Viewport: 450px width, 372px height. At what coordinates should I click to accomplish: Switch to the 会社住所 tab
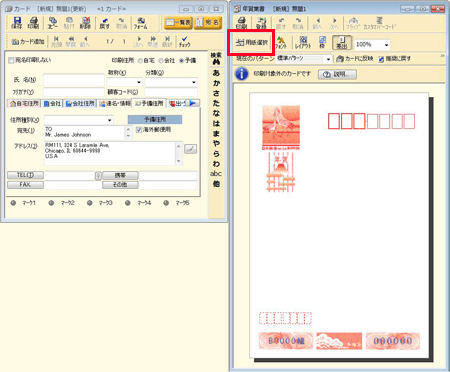click(80, 104)
